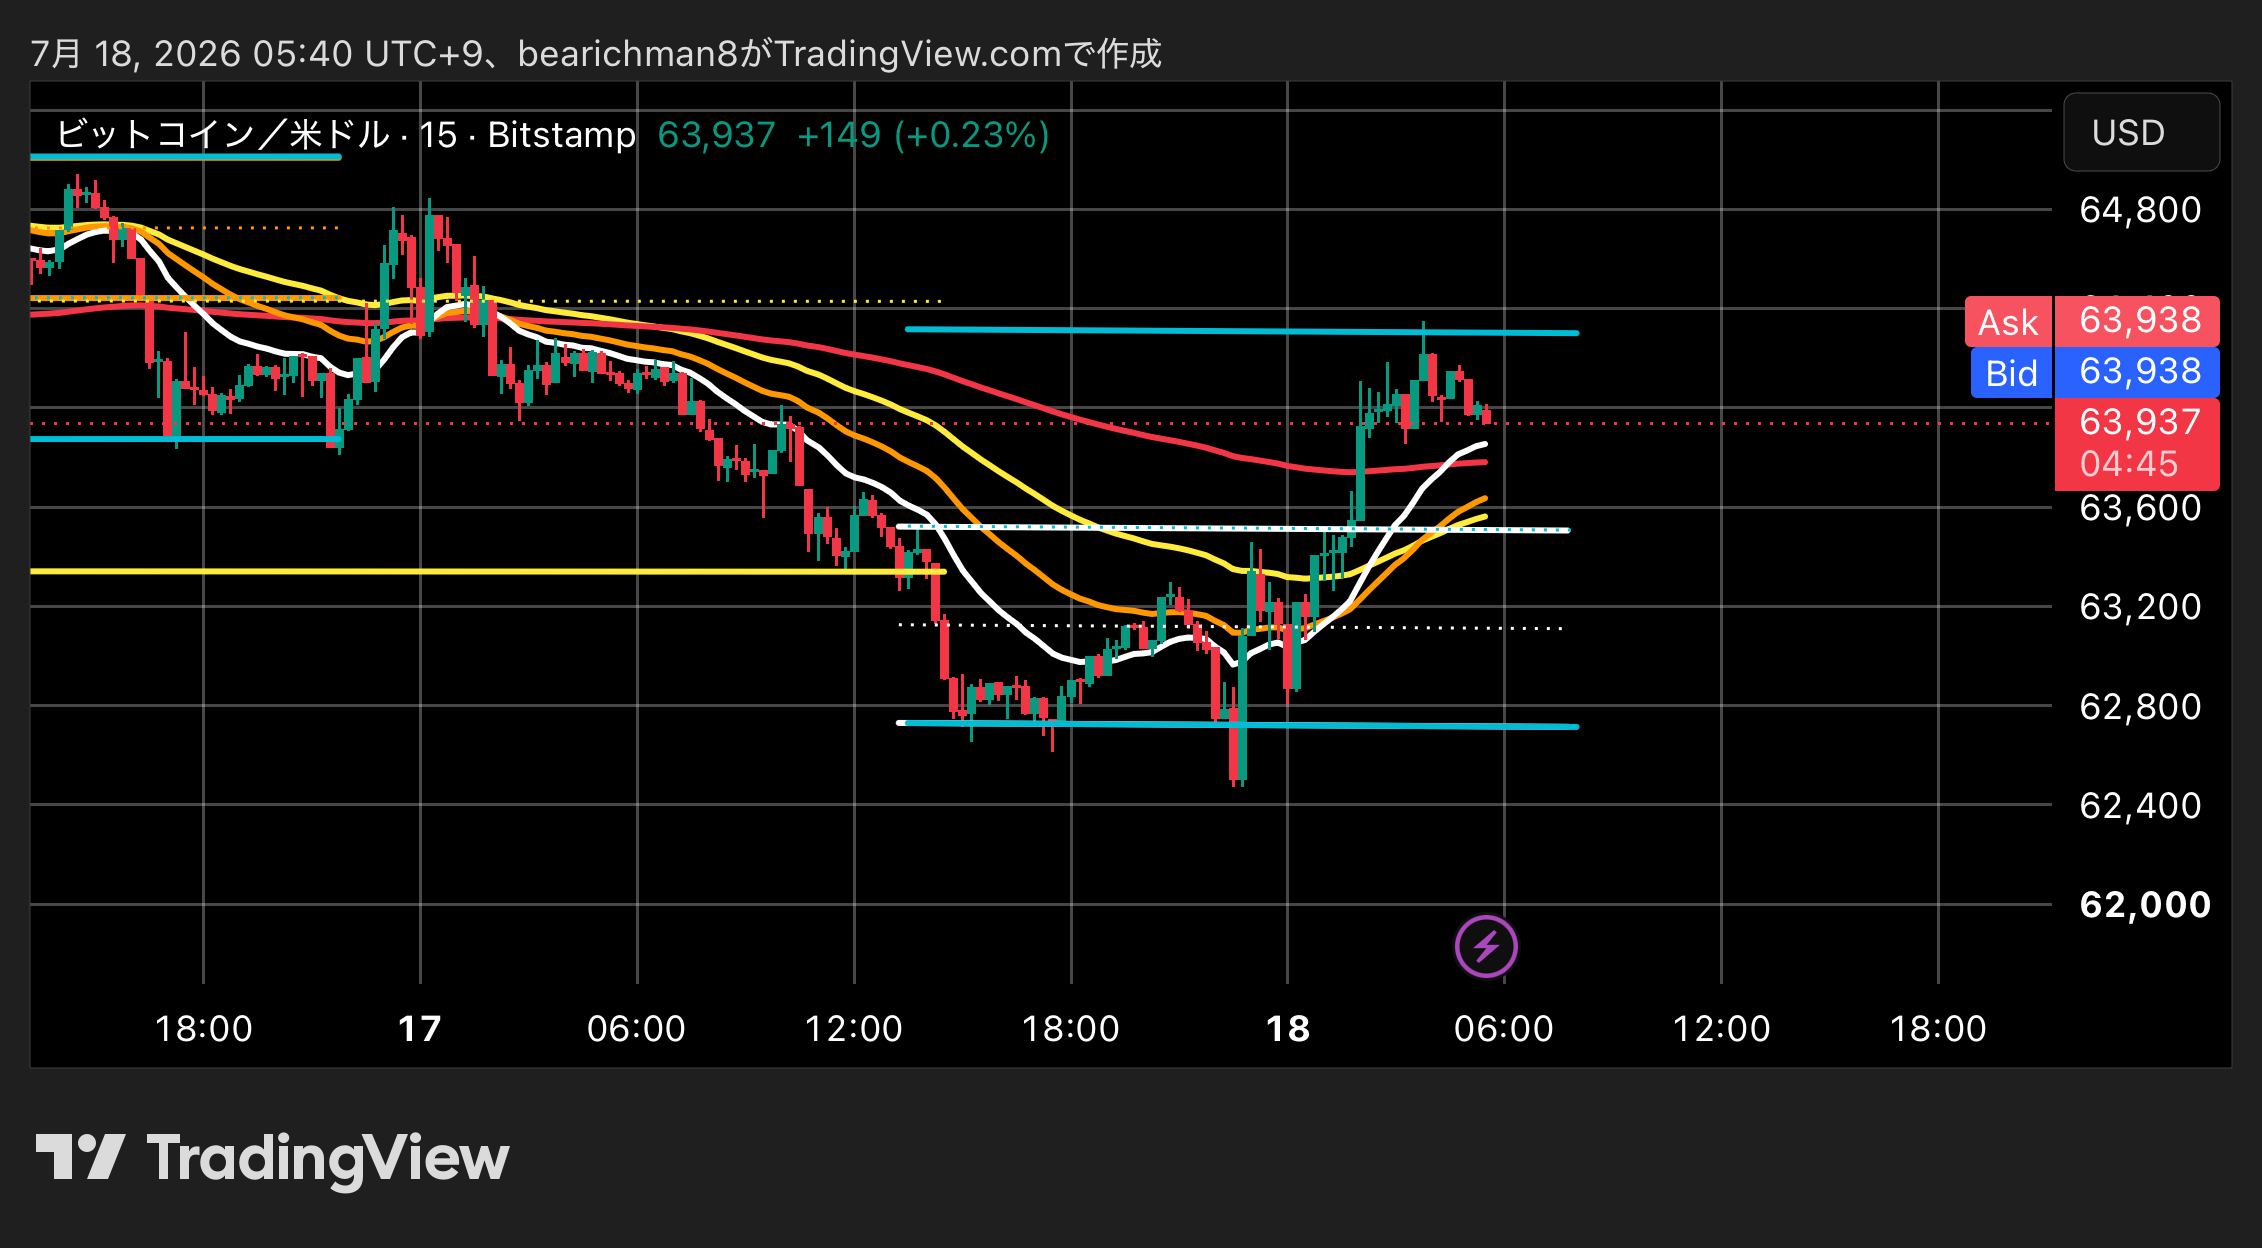
Task: Click the date 18 on time axis
Action: (x=1287, y=1028)
